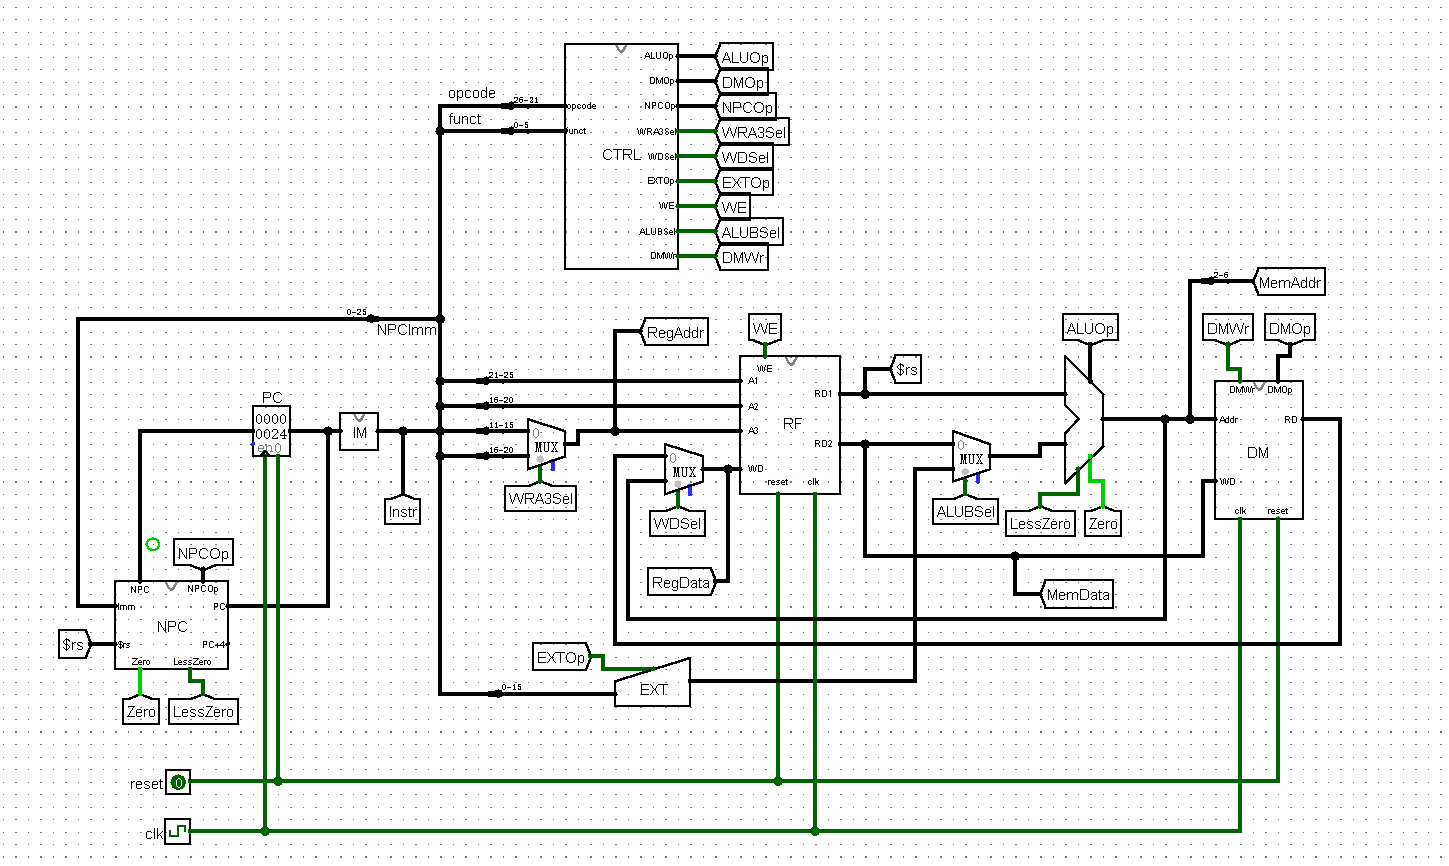Image resolution: width=1449 pixels, height=866 pixels.
Task: Toggle the clk clock pin
Action: tap(178, 831)
